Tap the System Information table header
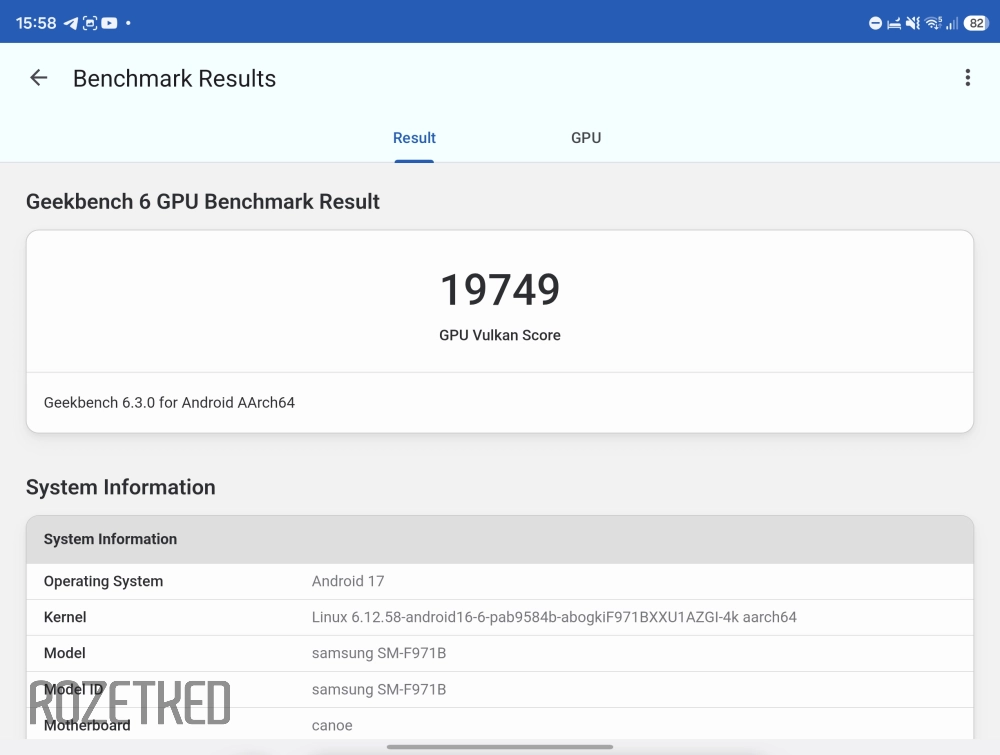The height and width of the screenshot is (755, 1000). click(x=500, y=539)
